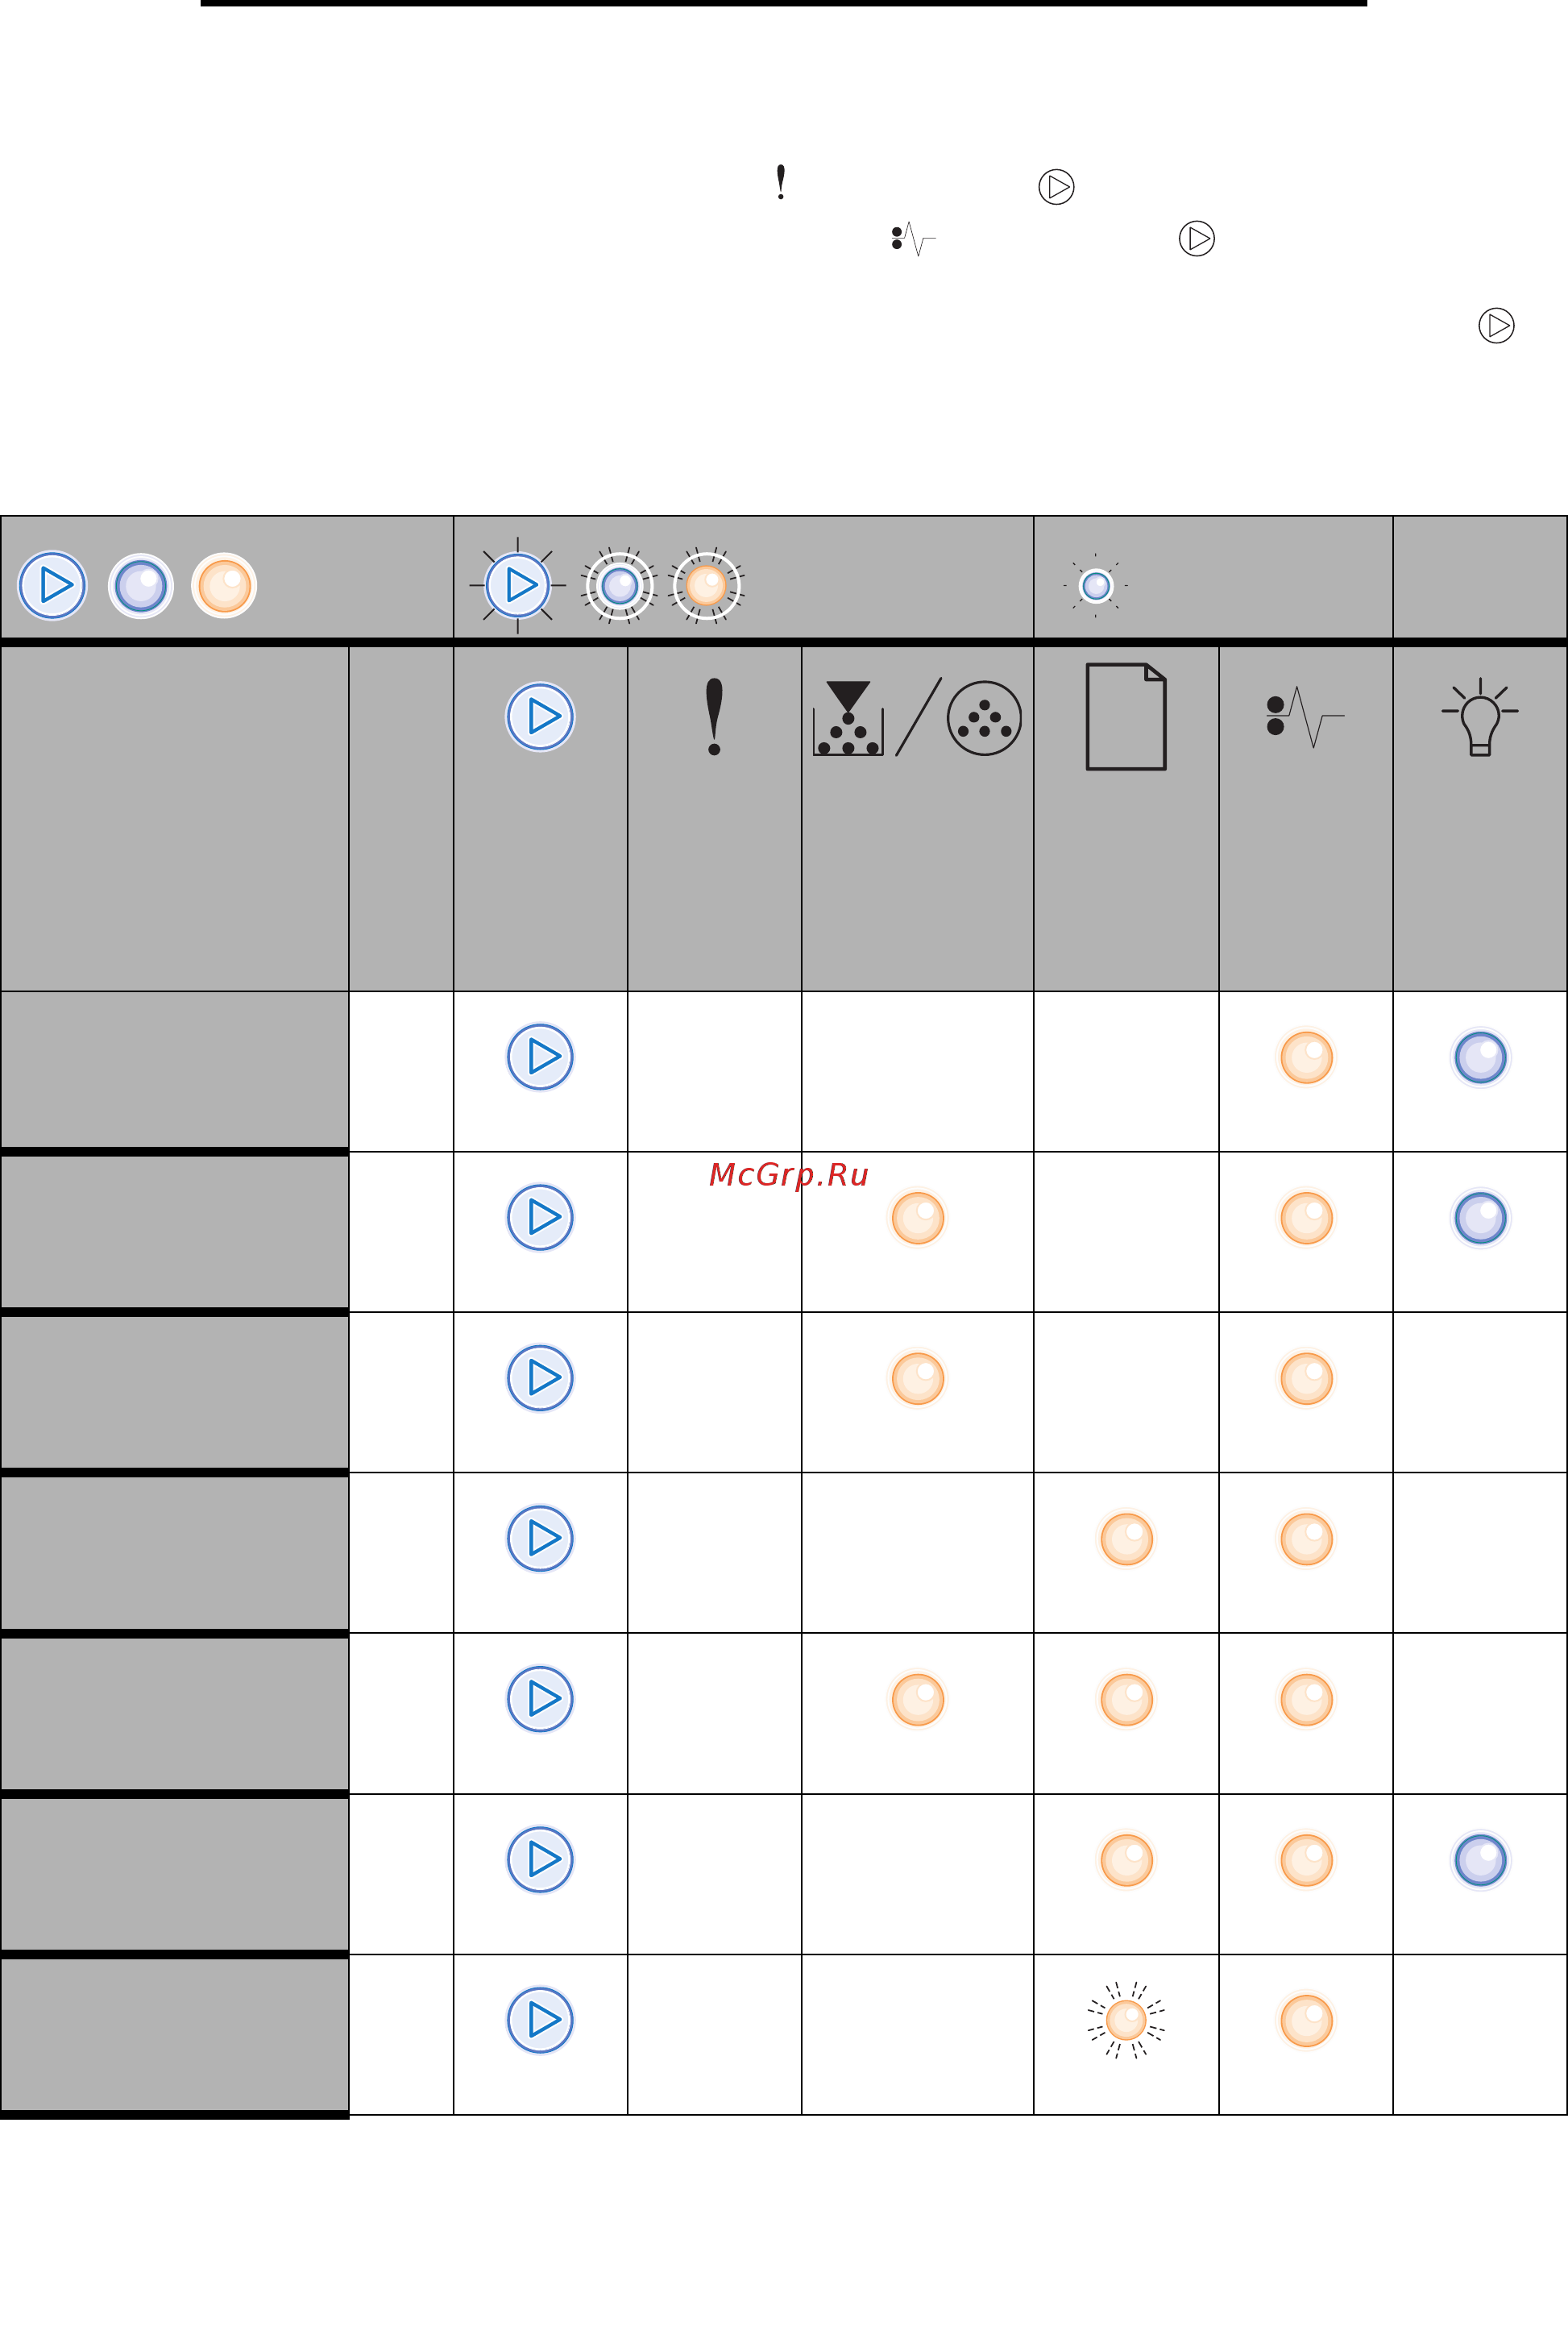1568x2347 pixels.
Task: Click the McGrp.Ru watermark link
Action: click(788, 1175)
